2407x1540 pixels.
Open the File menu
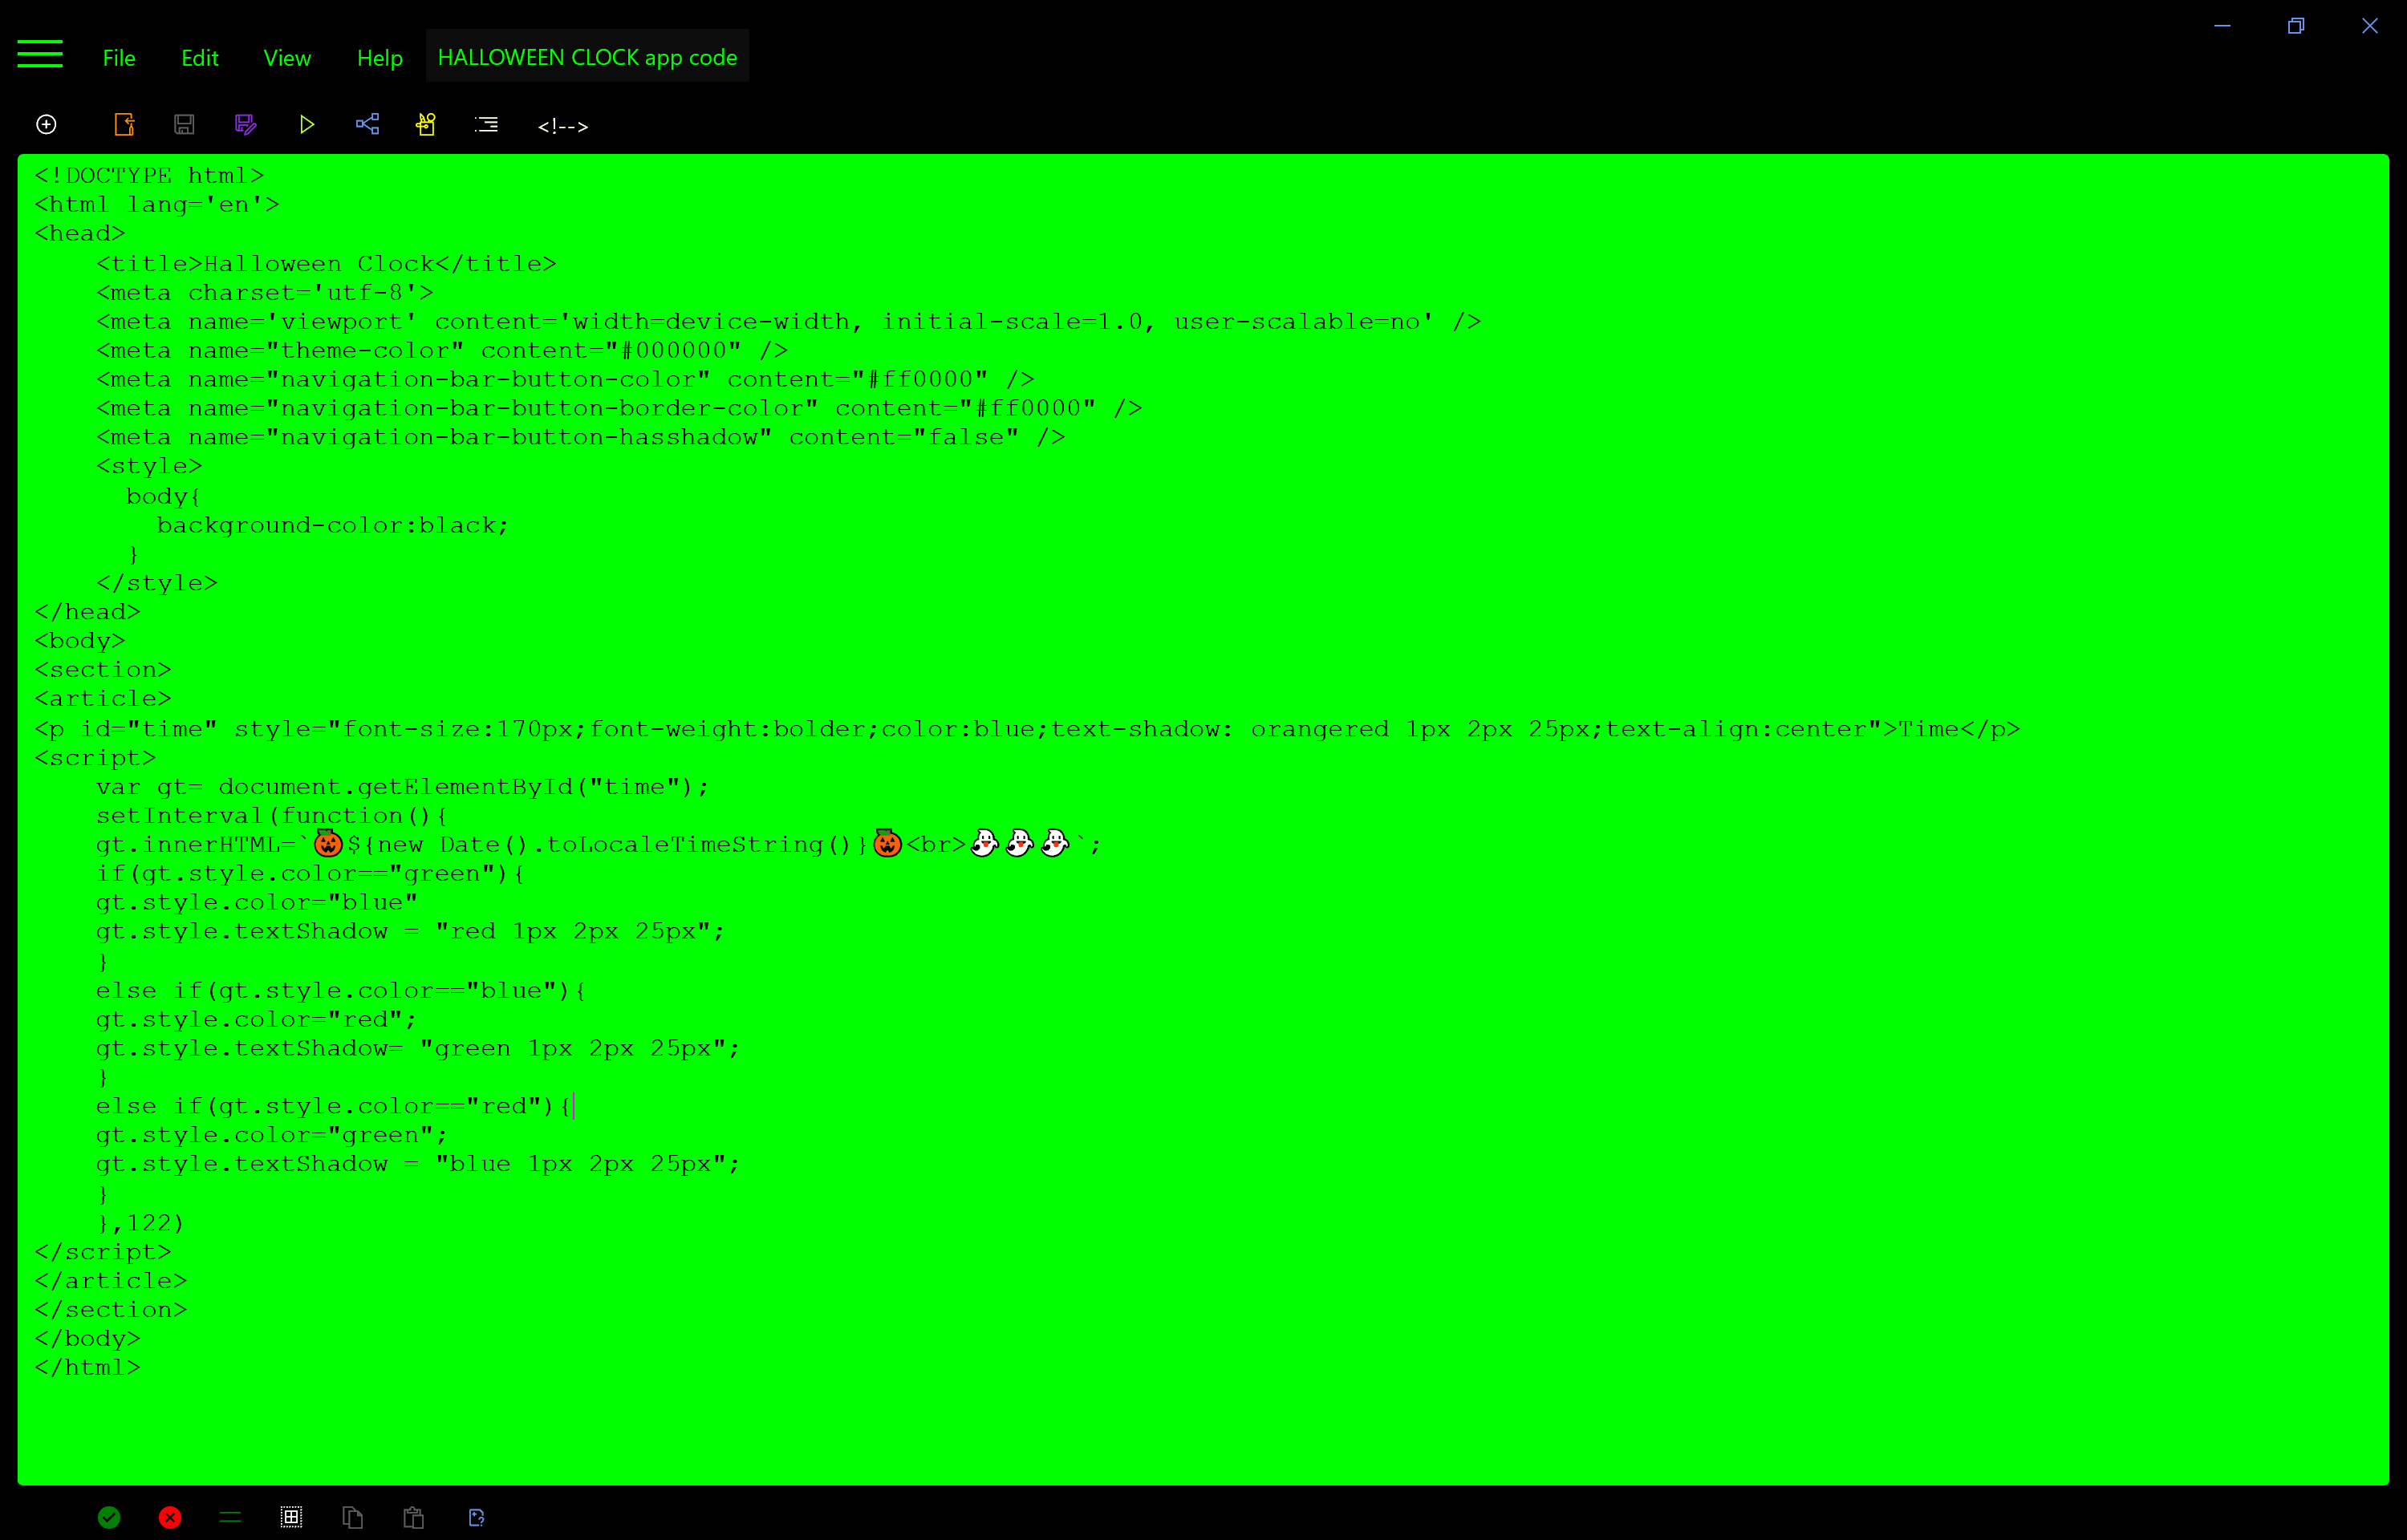119,58
